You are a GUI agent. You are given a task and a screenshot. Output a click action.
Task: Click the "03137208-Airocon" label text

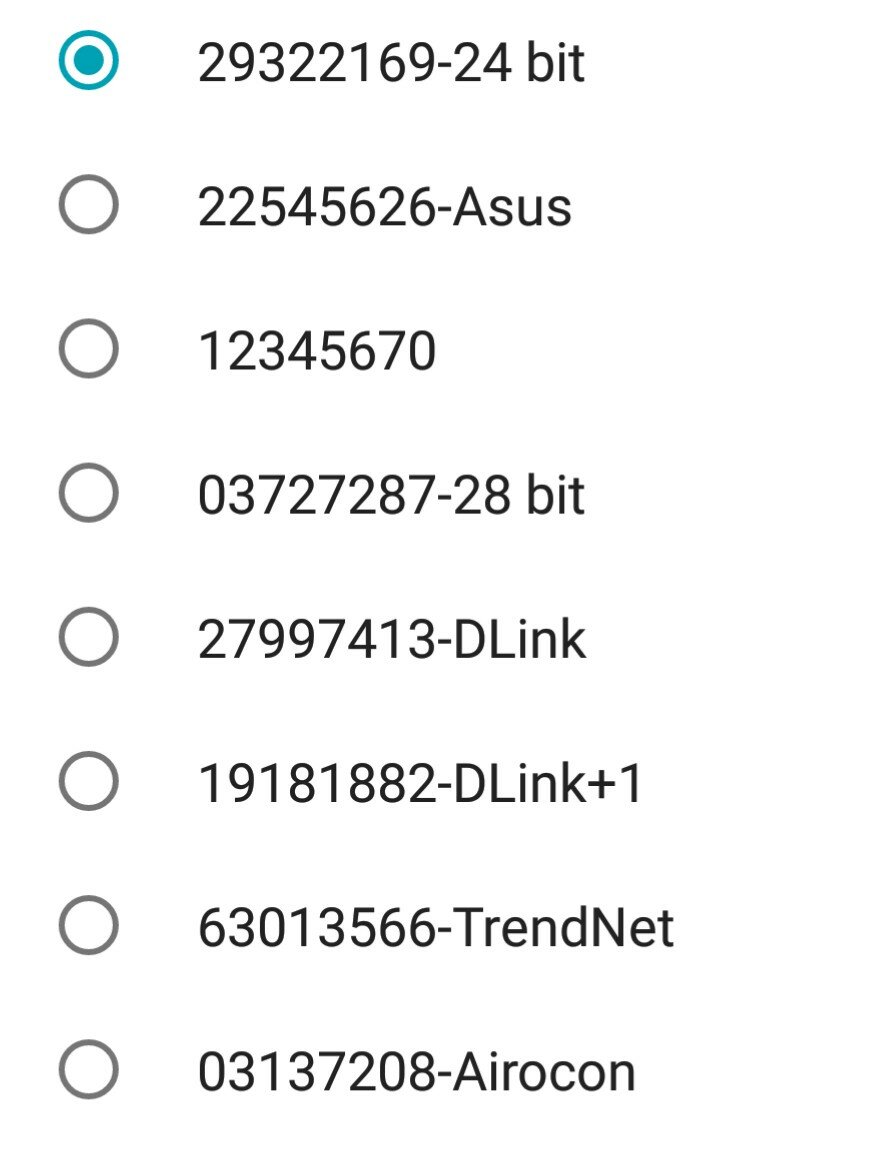417,1072
